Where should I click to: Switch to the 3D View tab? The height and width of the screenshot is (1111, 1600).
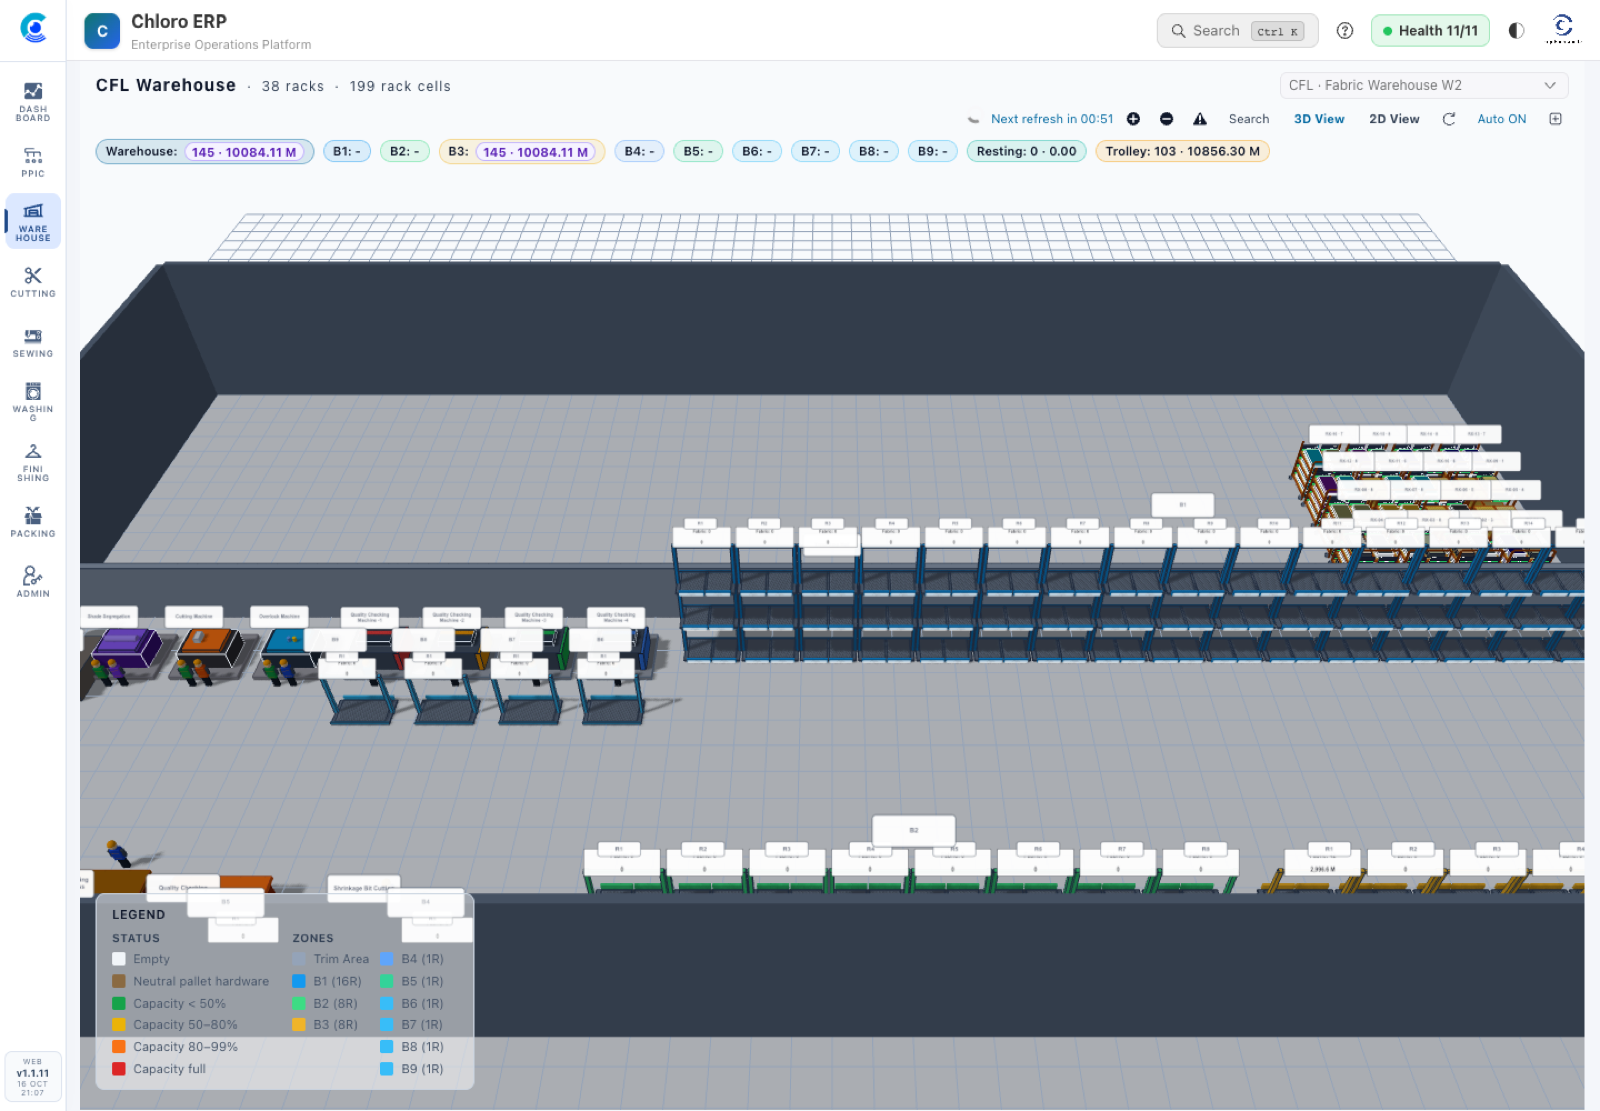coord(1319,119)
